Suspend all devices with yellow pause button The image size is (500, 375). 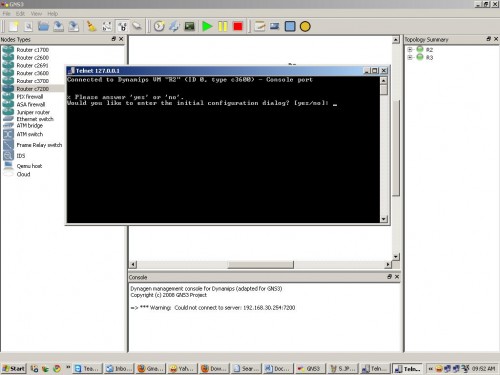(x=223, y=26)
